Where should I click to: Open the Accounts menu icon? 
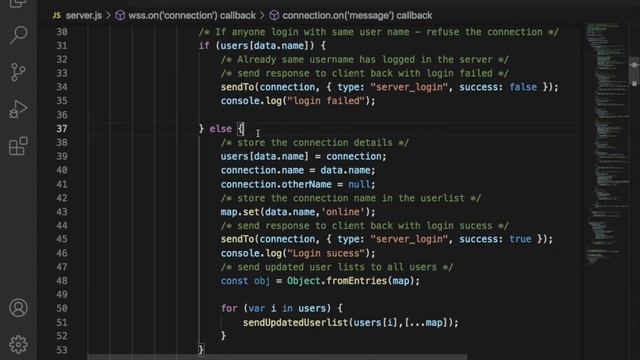point(18,308)
